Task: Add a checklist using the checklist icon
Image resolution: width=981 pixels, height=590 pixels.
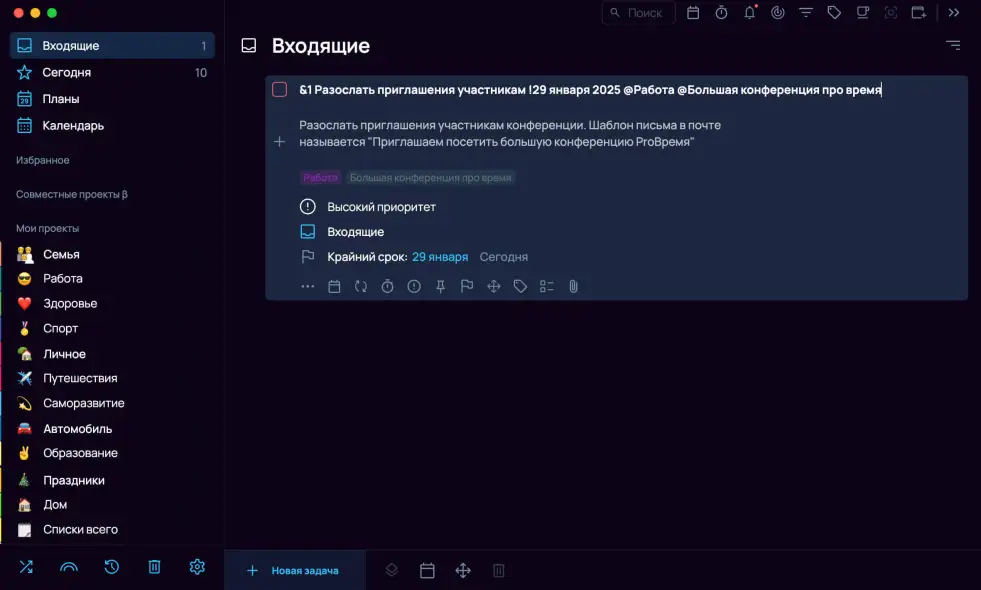Action: point(547,286)
